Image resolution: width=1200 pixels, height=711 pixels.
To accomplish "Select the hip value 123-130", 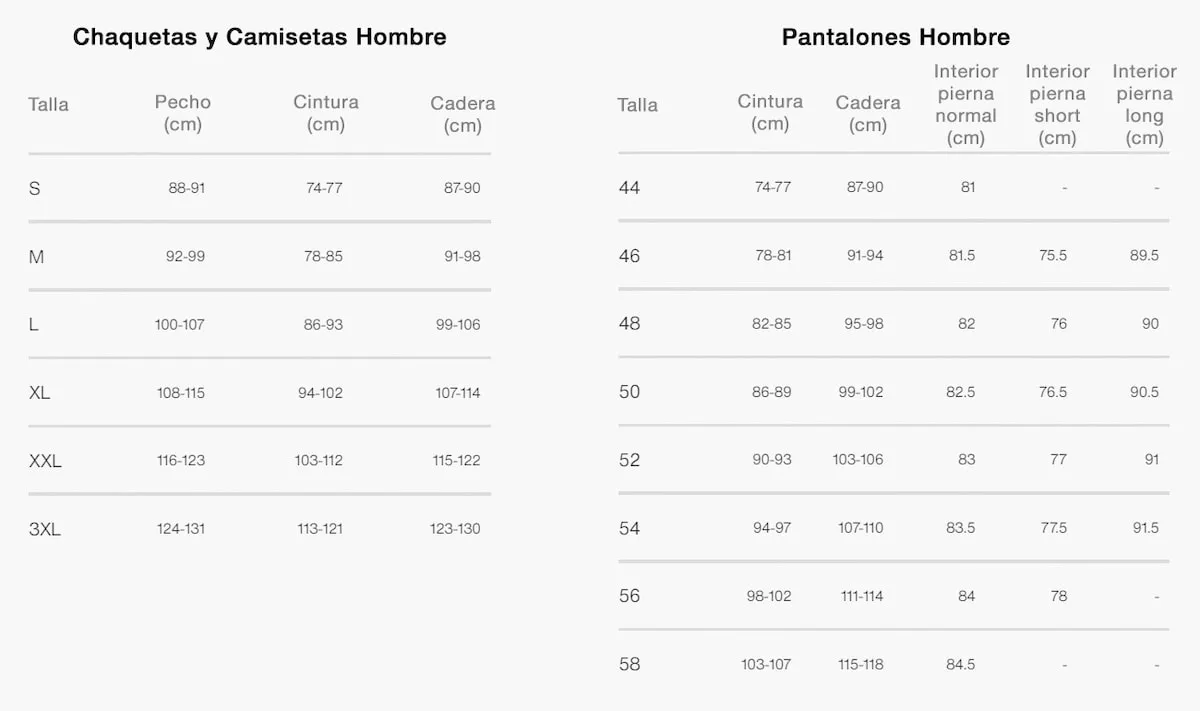I will click(455, 529).
